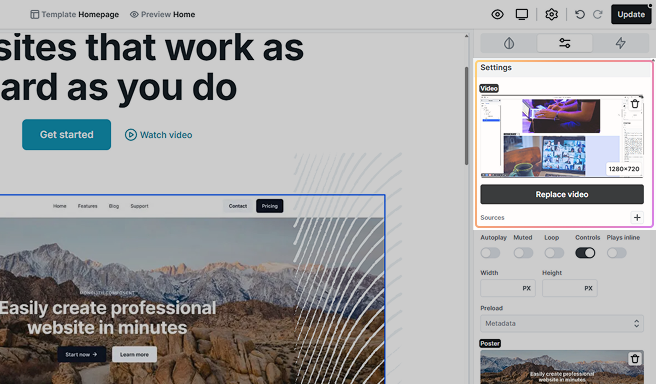The height and width of the screenshot is (384, 656).
Task: Open the desktop device view icon
Action: [x=522, y=15]
